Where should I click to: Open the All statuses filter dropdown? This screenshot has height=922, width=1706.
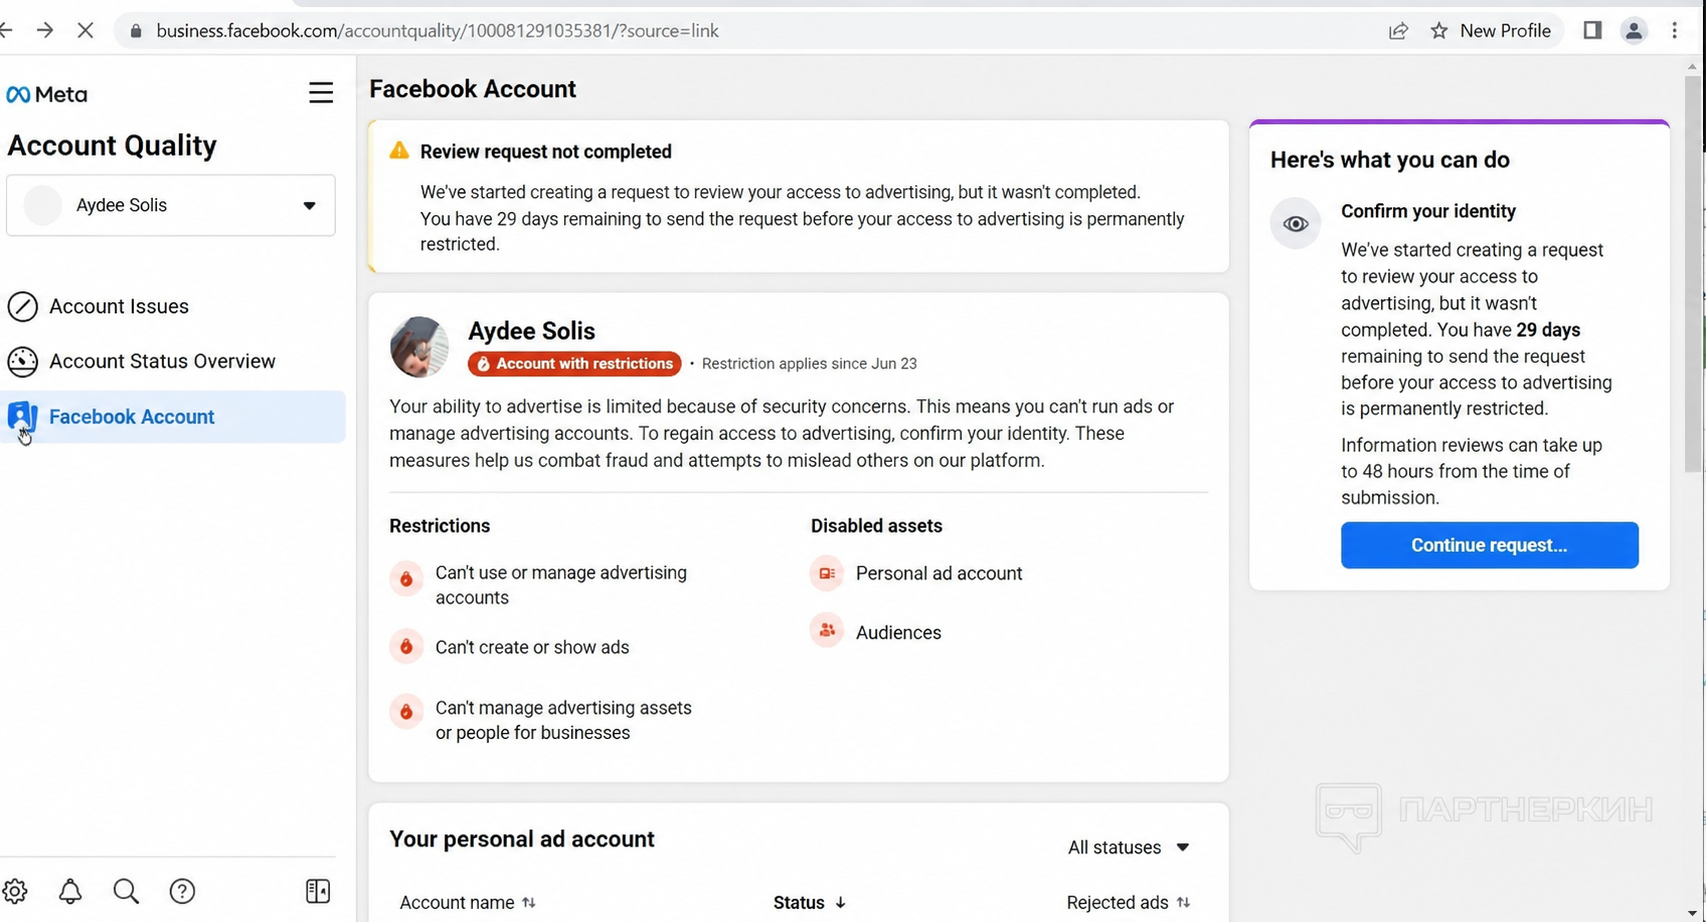click(1129, 847)
